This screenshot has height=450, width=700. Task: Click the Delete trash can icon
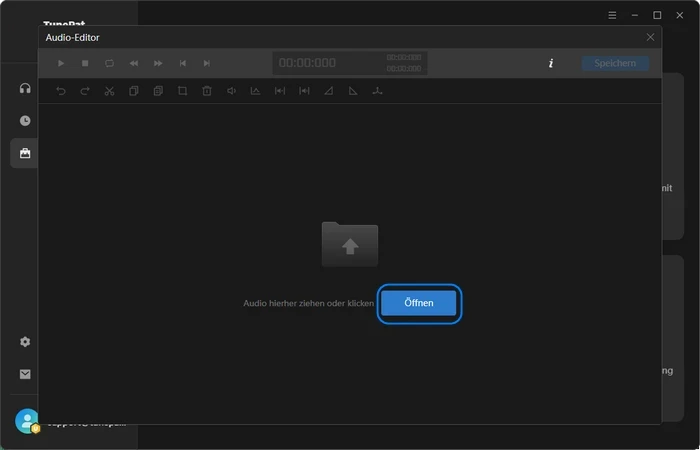point(207,91)
